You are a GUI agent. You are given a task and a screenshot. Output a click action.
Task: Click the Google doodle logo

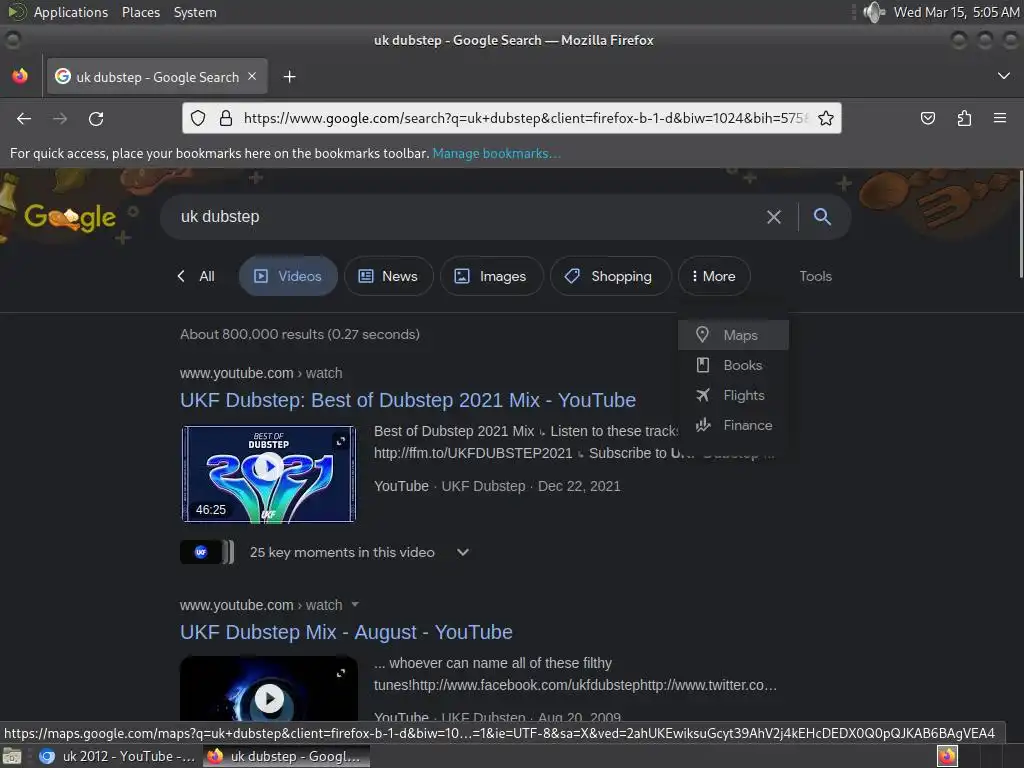point(70,217)
